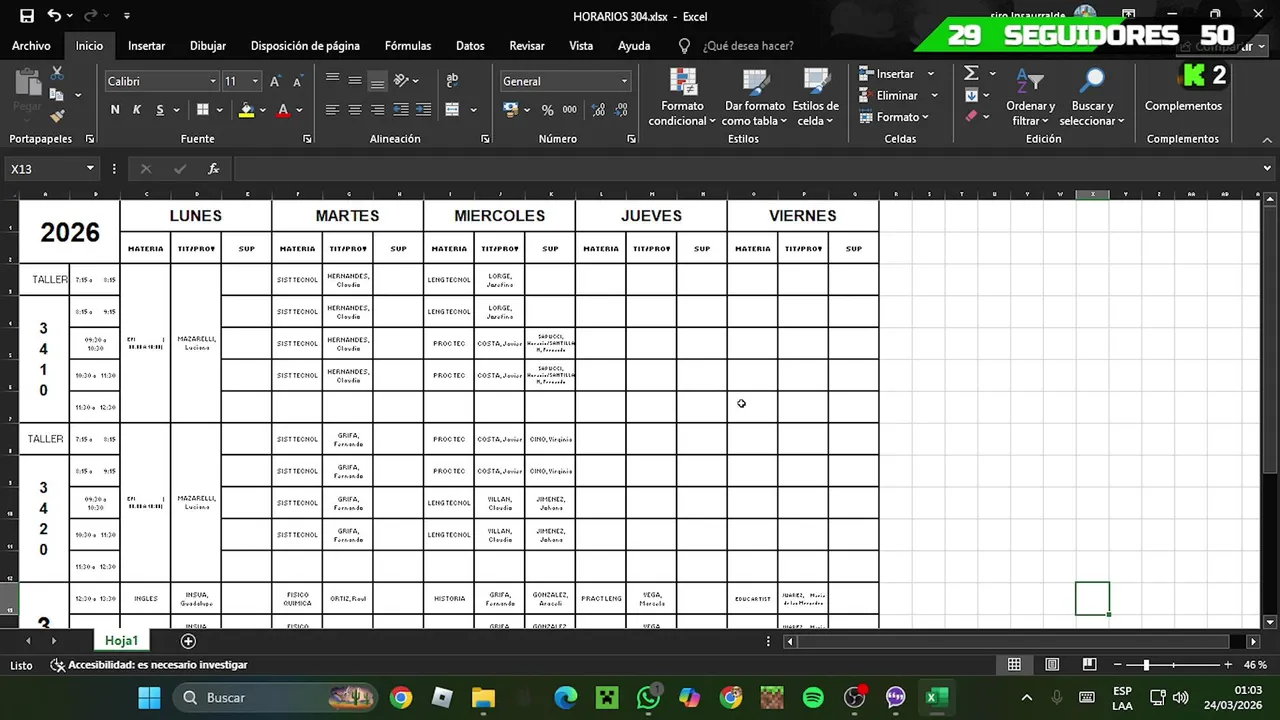Click the ¿Qué desea hacer? search box
This screenshot has height=720, width=1280.
click(x=748, y=46)
